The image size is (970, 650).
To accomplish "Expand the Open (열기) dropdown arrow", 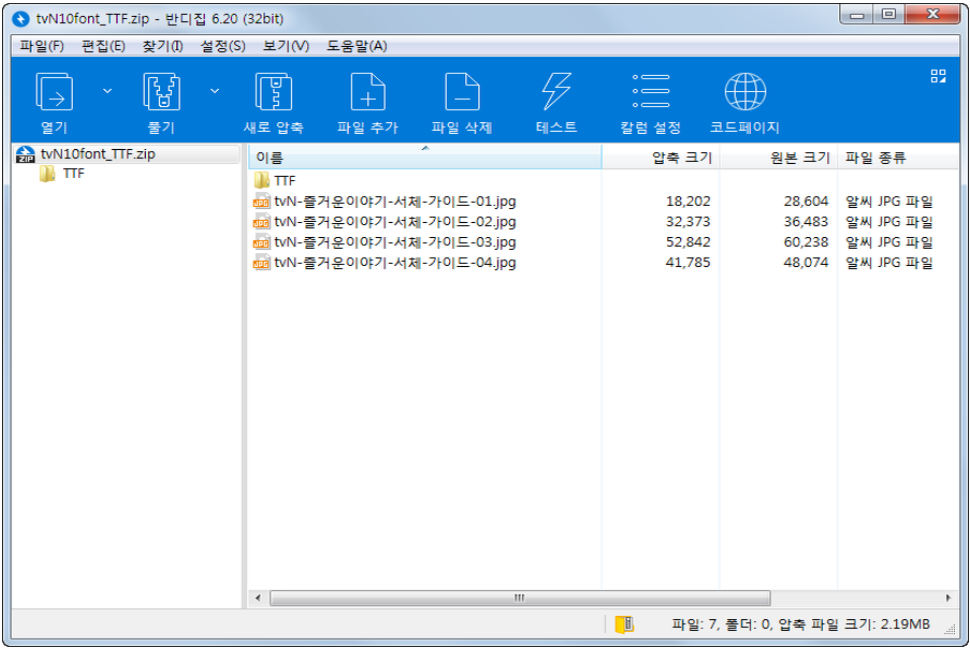I will [x=107, y=91].
